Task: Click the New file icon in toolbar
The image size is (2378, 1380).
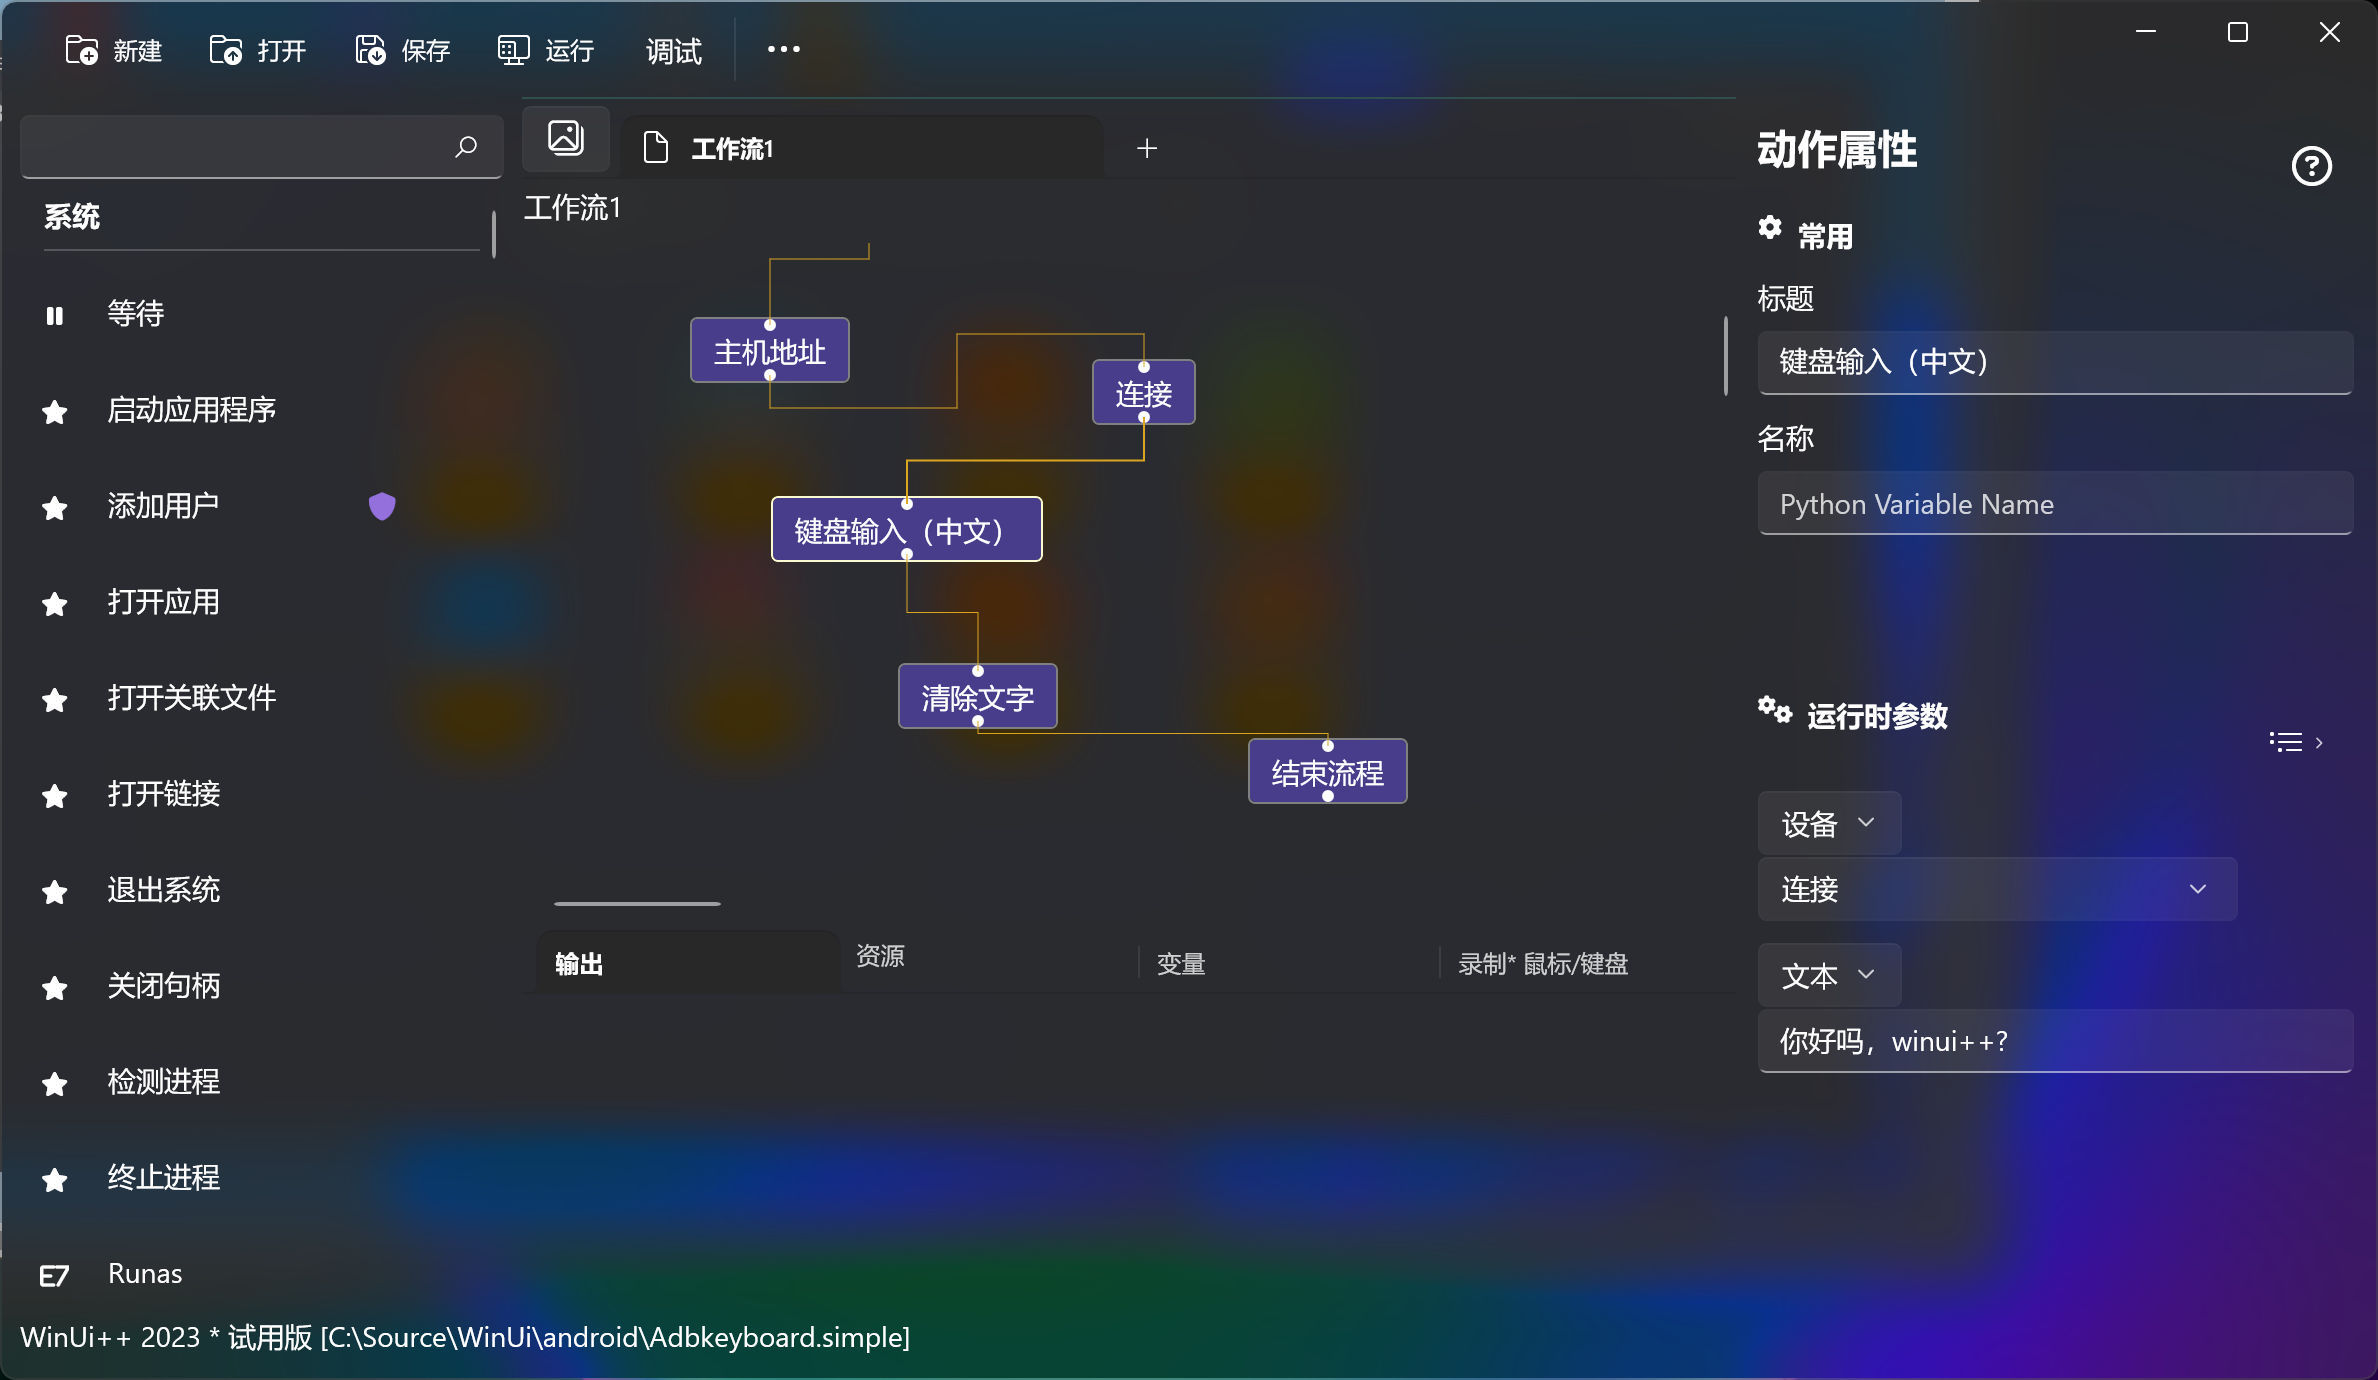Action: tap(81, 50)
